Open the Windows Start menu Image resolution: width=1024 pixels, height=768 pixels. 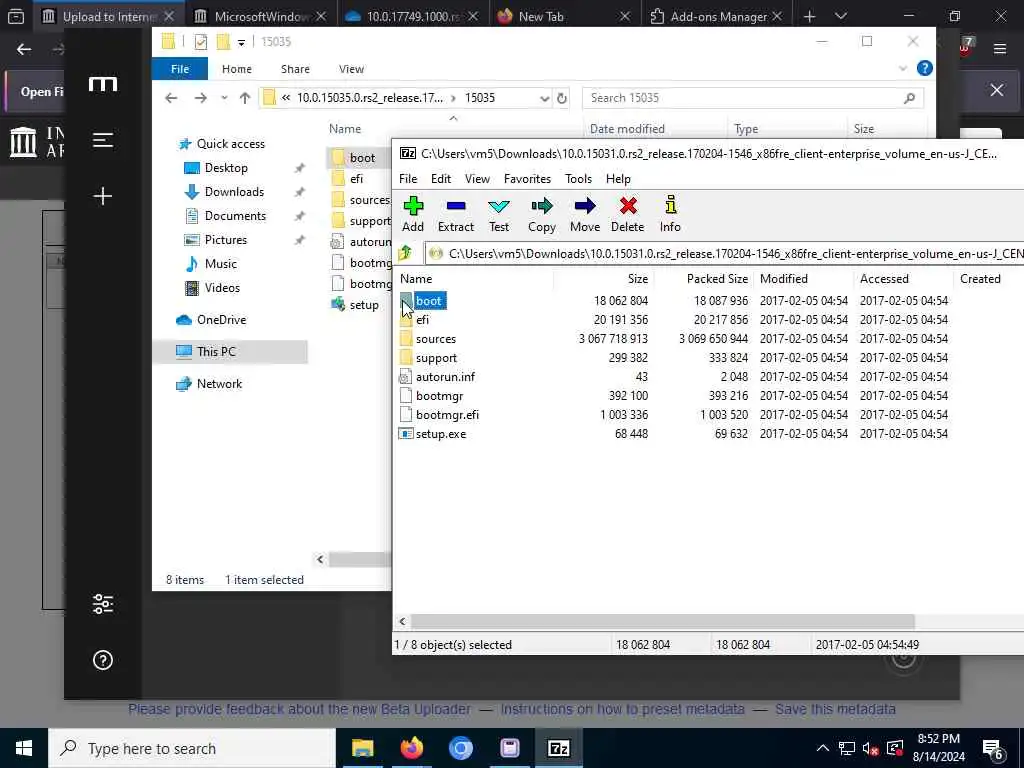(x=24, y=748)
